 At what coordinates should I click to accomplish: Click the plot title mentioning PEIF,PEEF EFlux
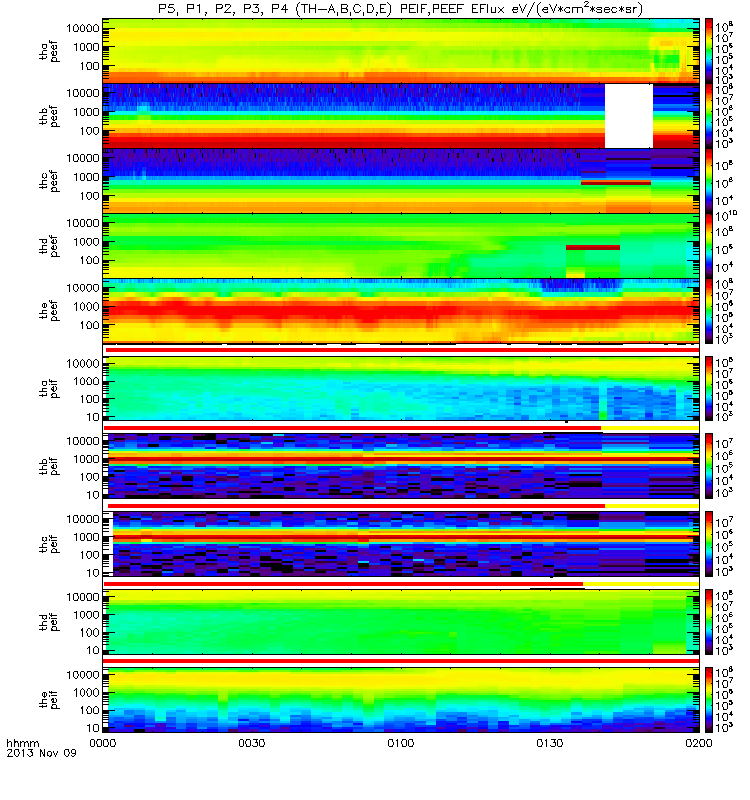401,9
